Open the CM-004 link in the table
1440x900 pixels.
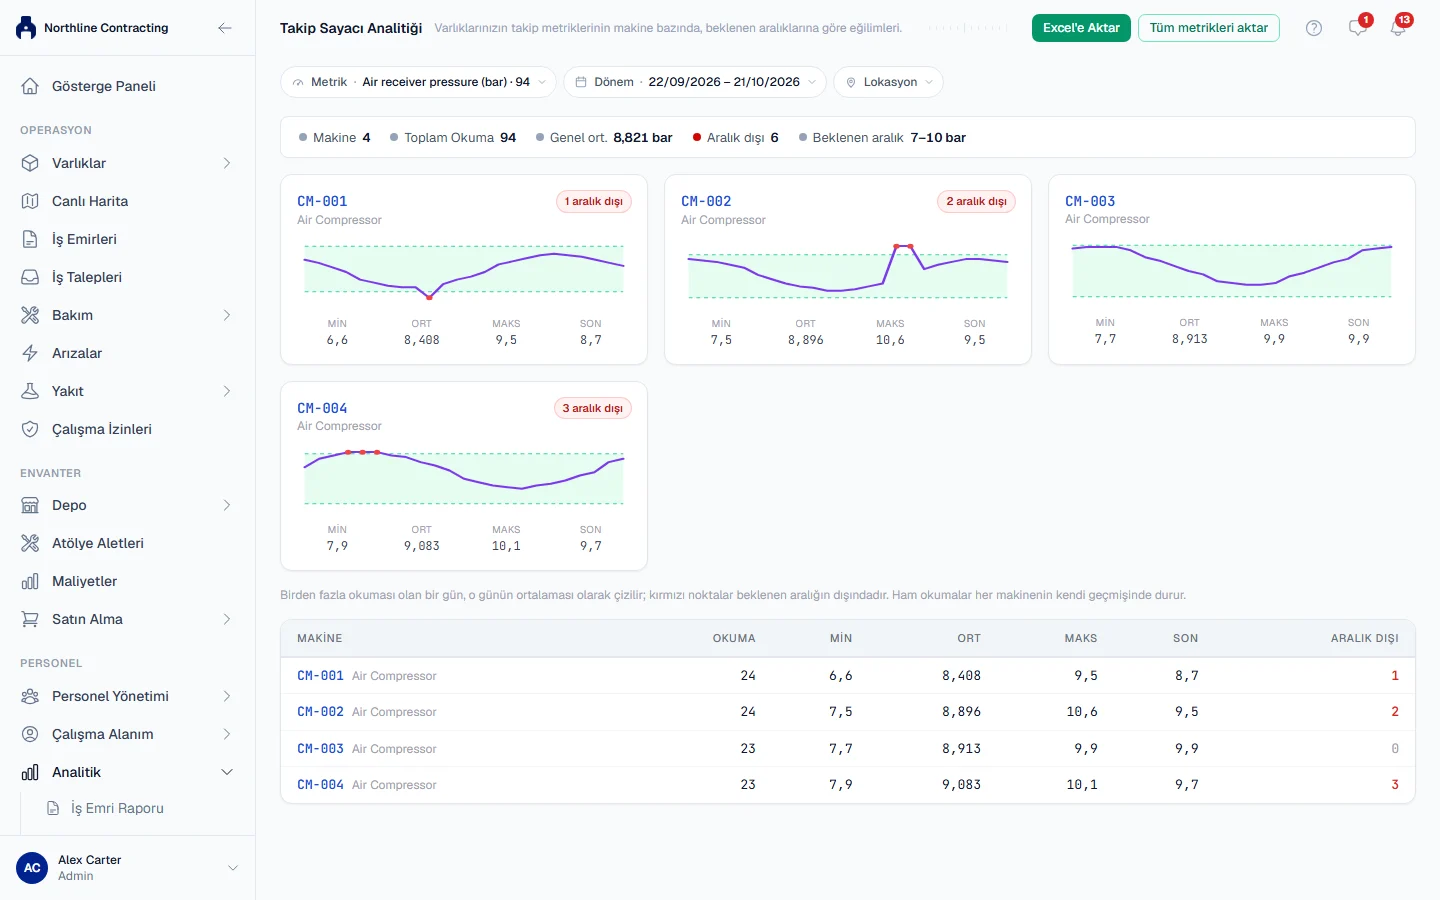pos(320,785)
